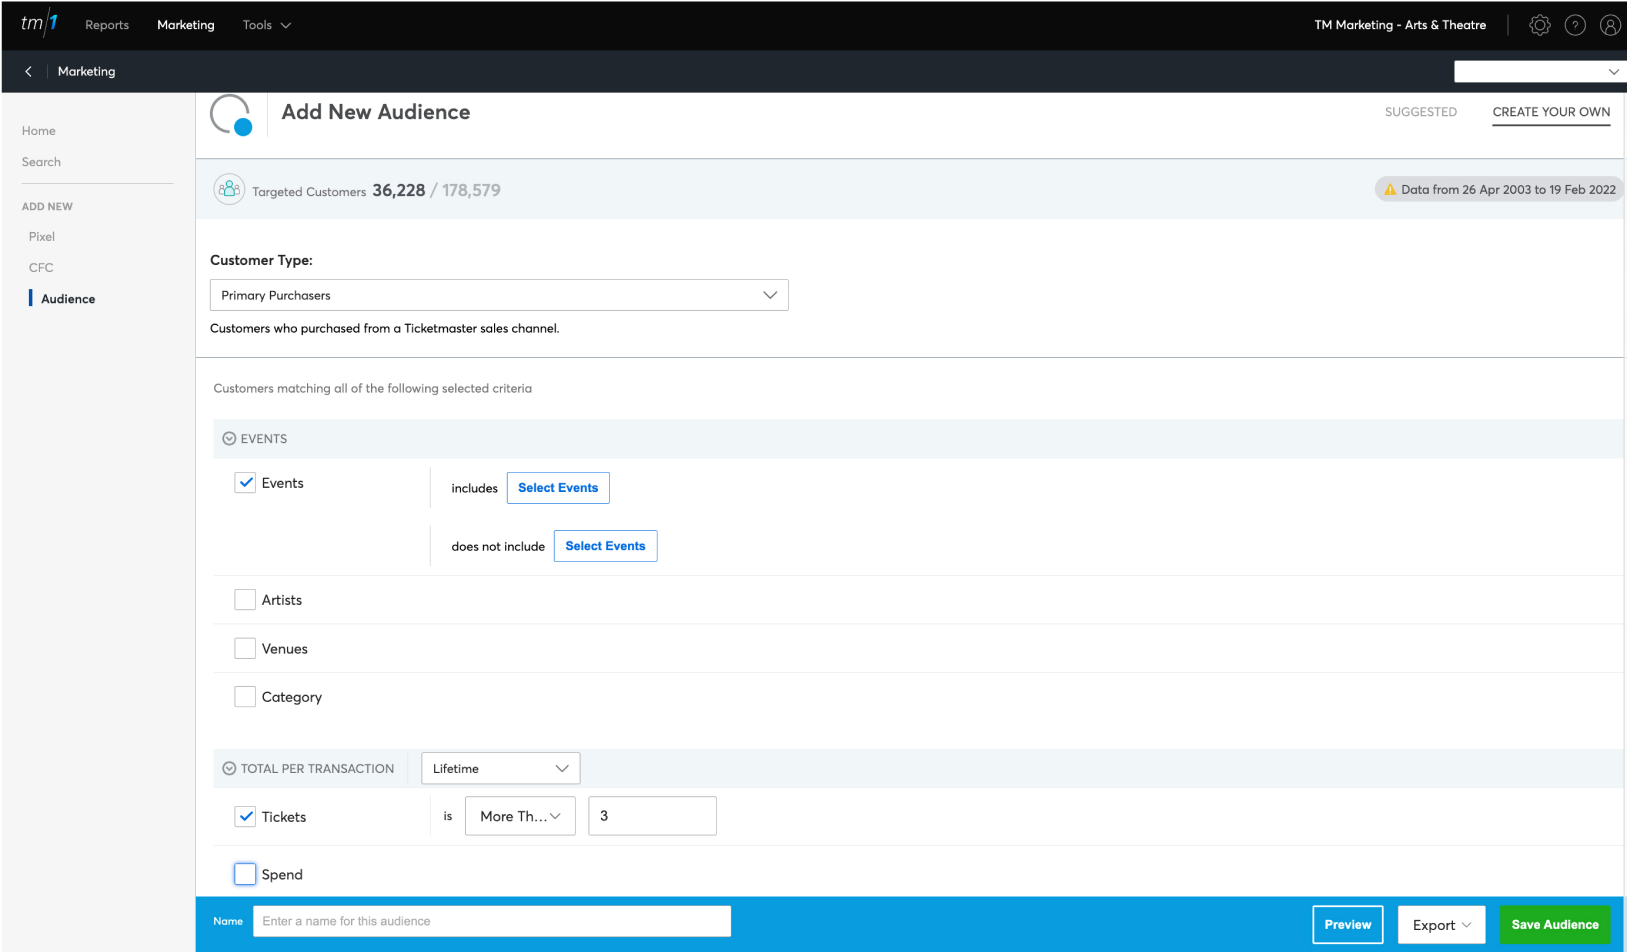Select Pixel under Add New

tap(42, 237)
